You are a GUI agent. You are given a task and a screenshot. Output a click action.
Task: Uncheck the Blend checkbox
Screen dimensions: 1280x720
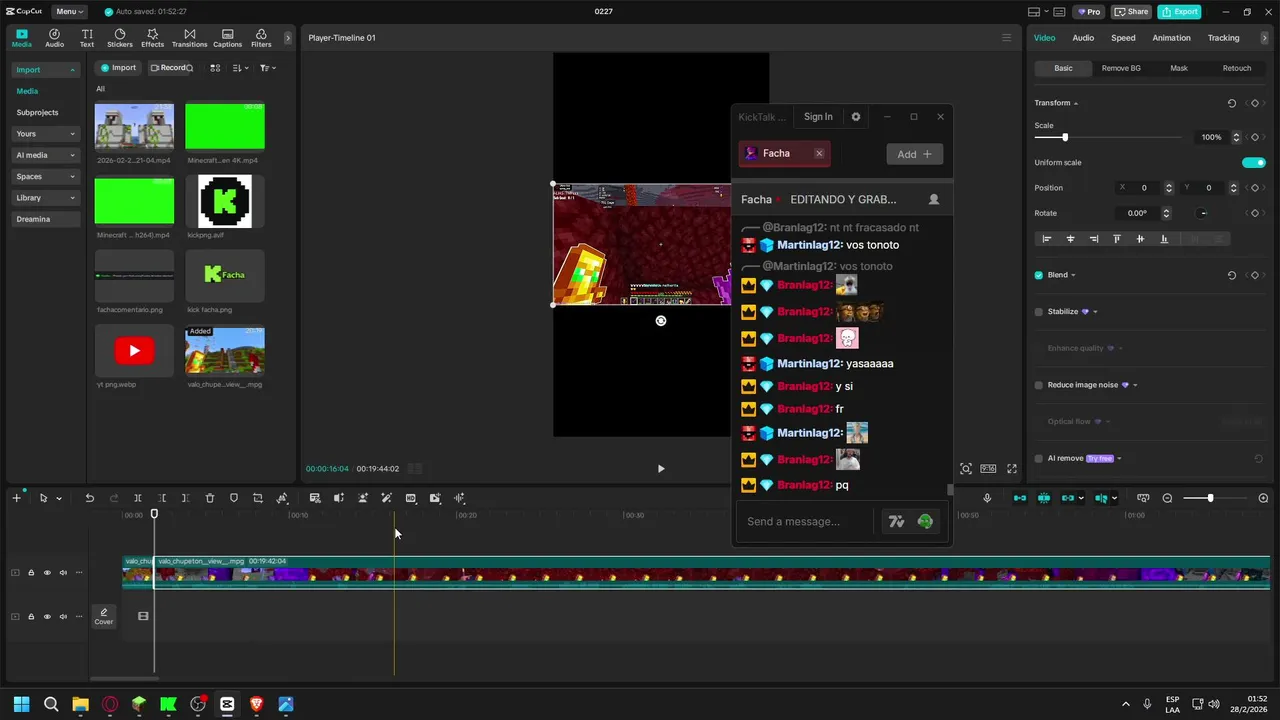[1039, 275]
